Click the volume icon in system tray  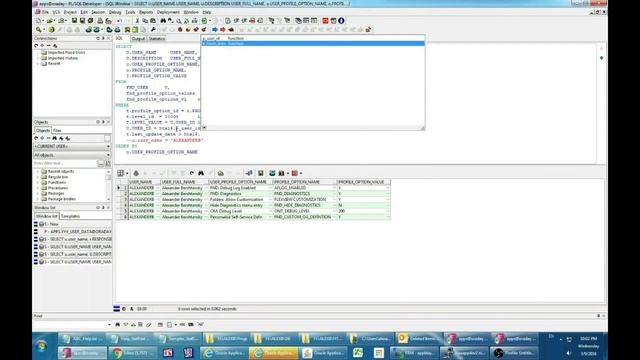[569, 353]
